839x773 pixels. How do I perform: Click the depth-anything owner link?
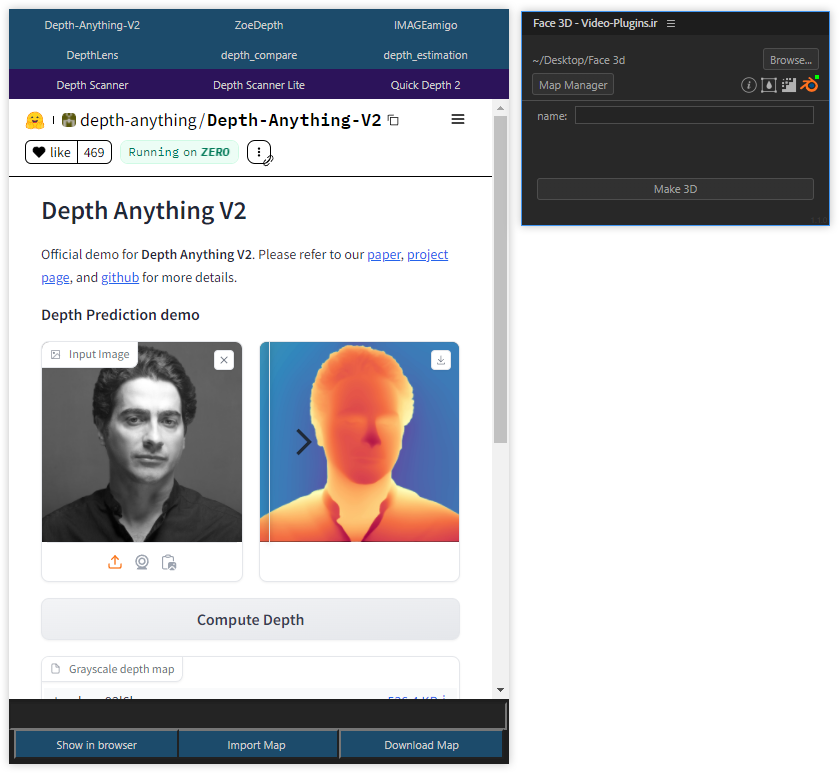[x=138, y=120]
